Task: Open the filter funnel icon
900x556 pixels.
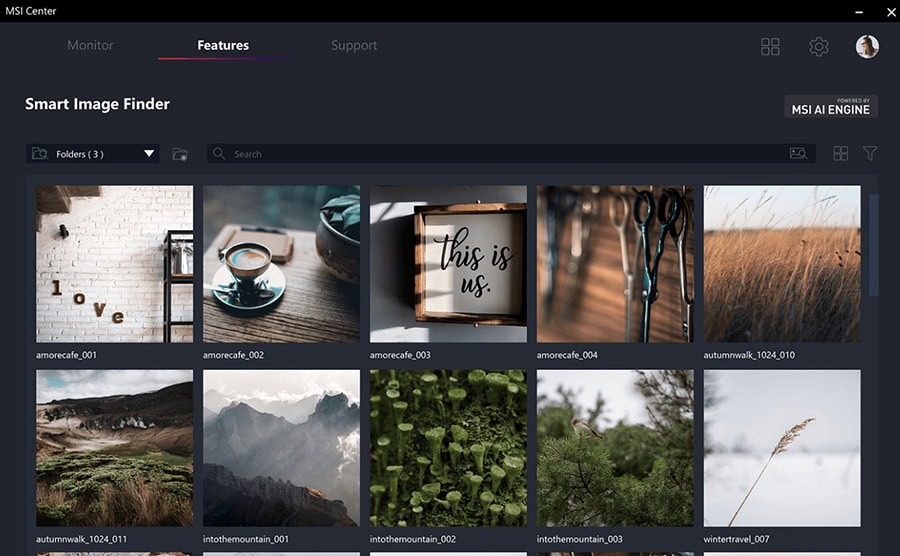Action: (x=870, y=153)
